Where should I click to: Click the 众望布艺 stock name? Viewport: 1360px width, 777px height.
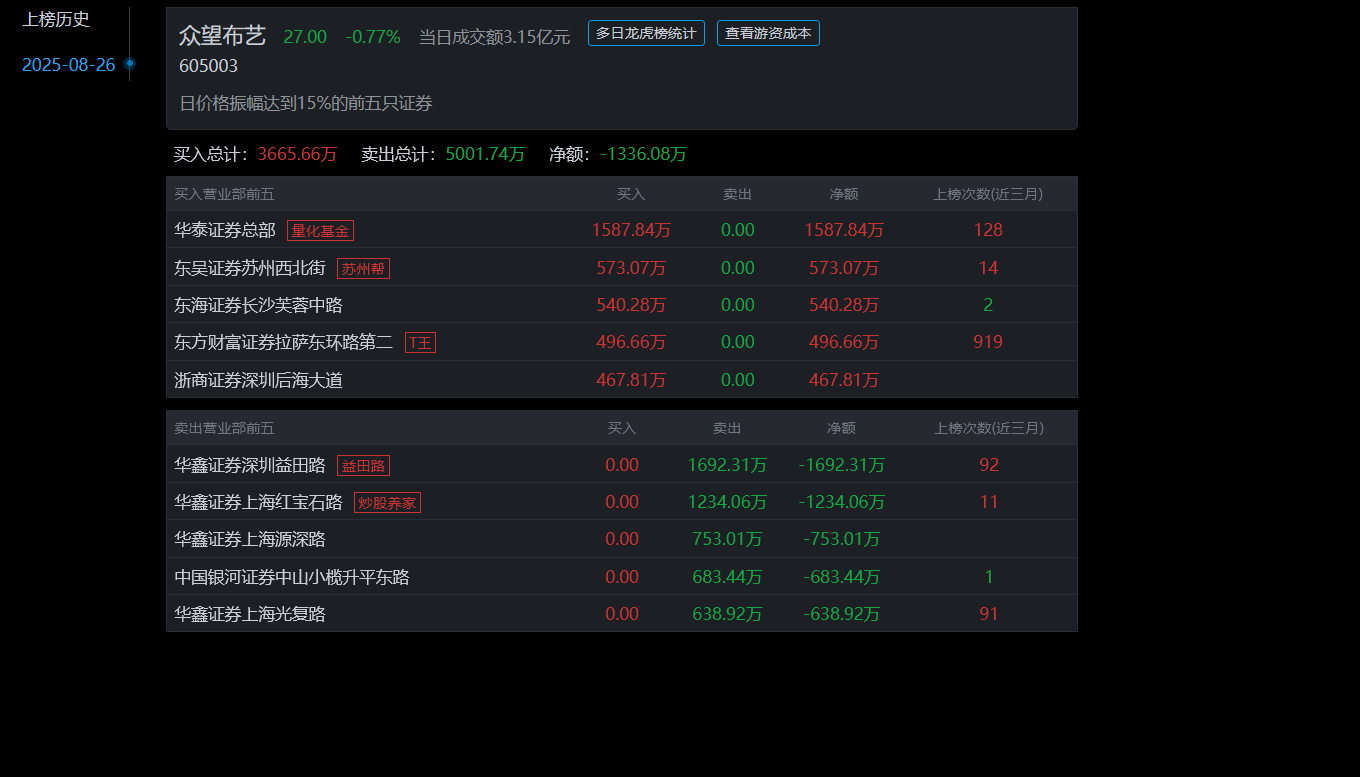tap(222, 36)
